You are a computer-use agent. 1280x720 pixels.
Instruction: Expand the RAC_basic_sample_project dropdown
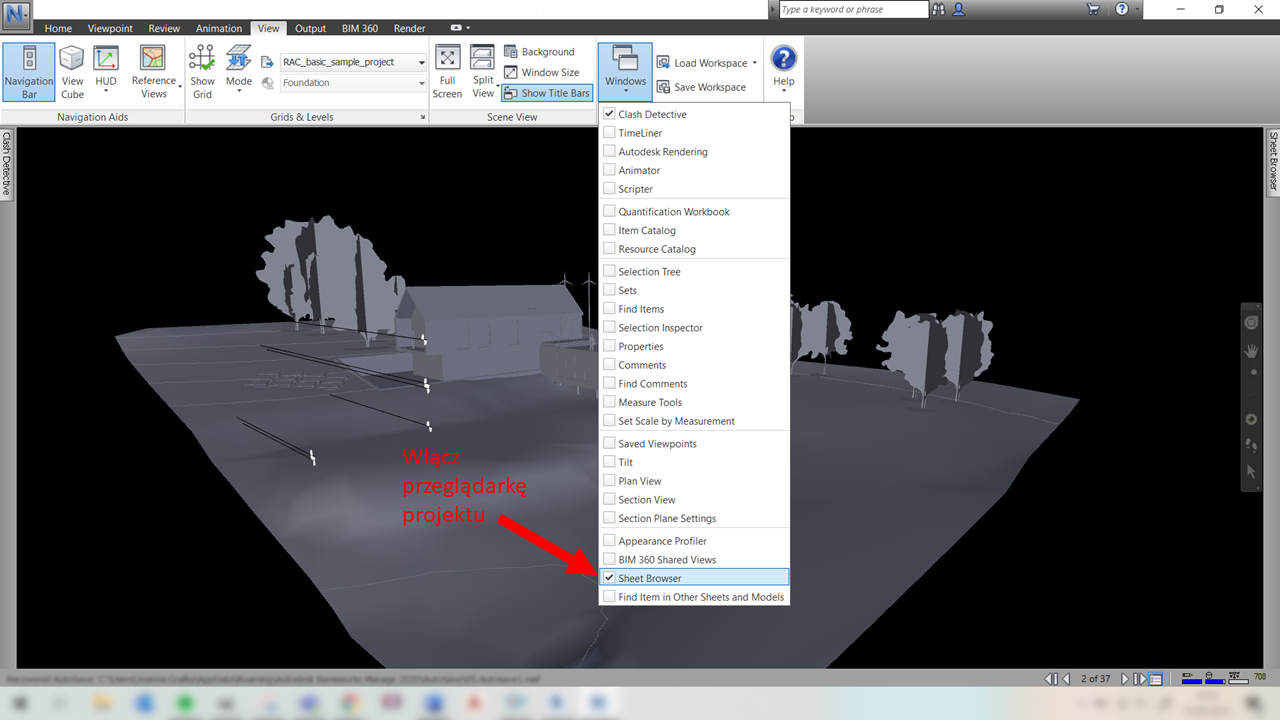[x=421, y=62]
